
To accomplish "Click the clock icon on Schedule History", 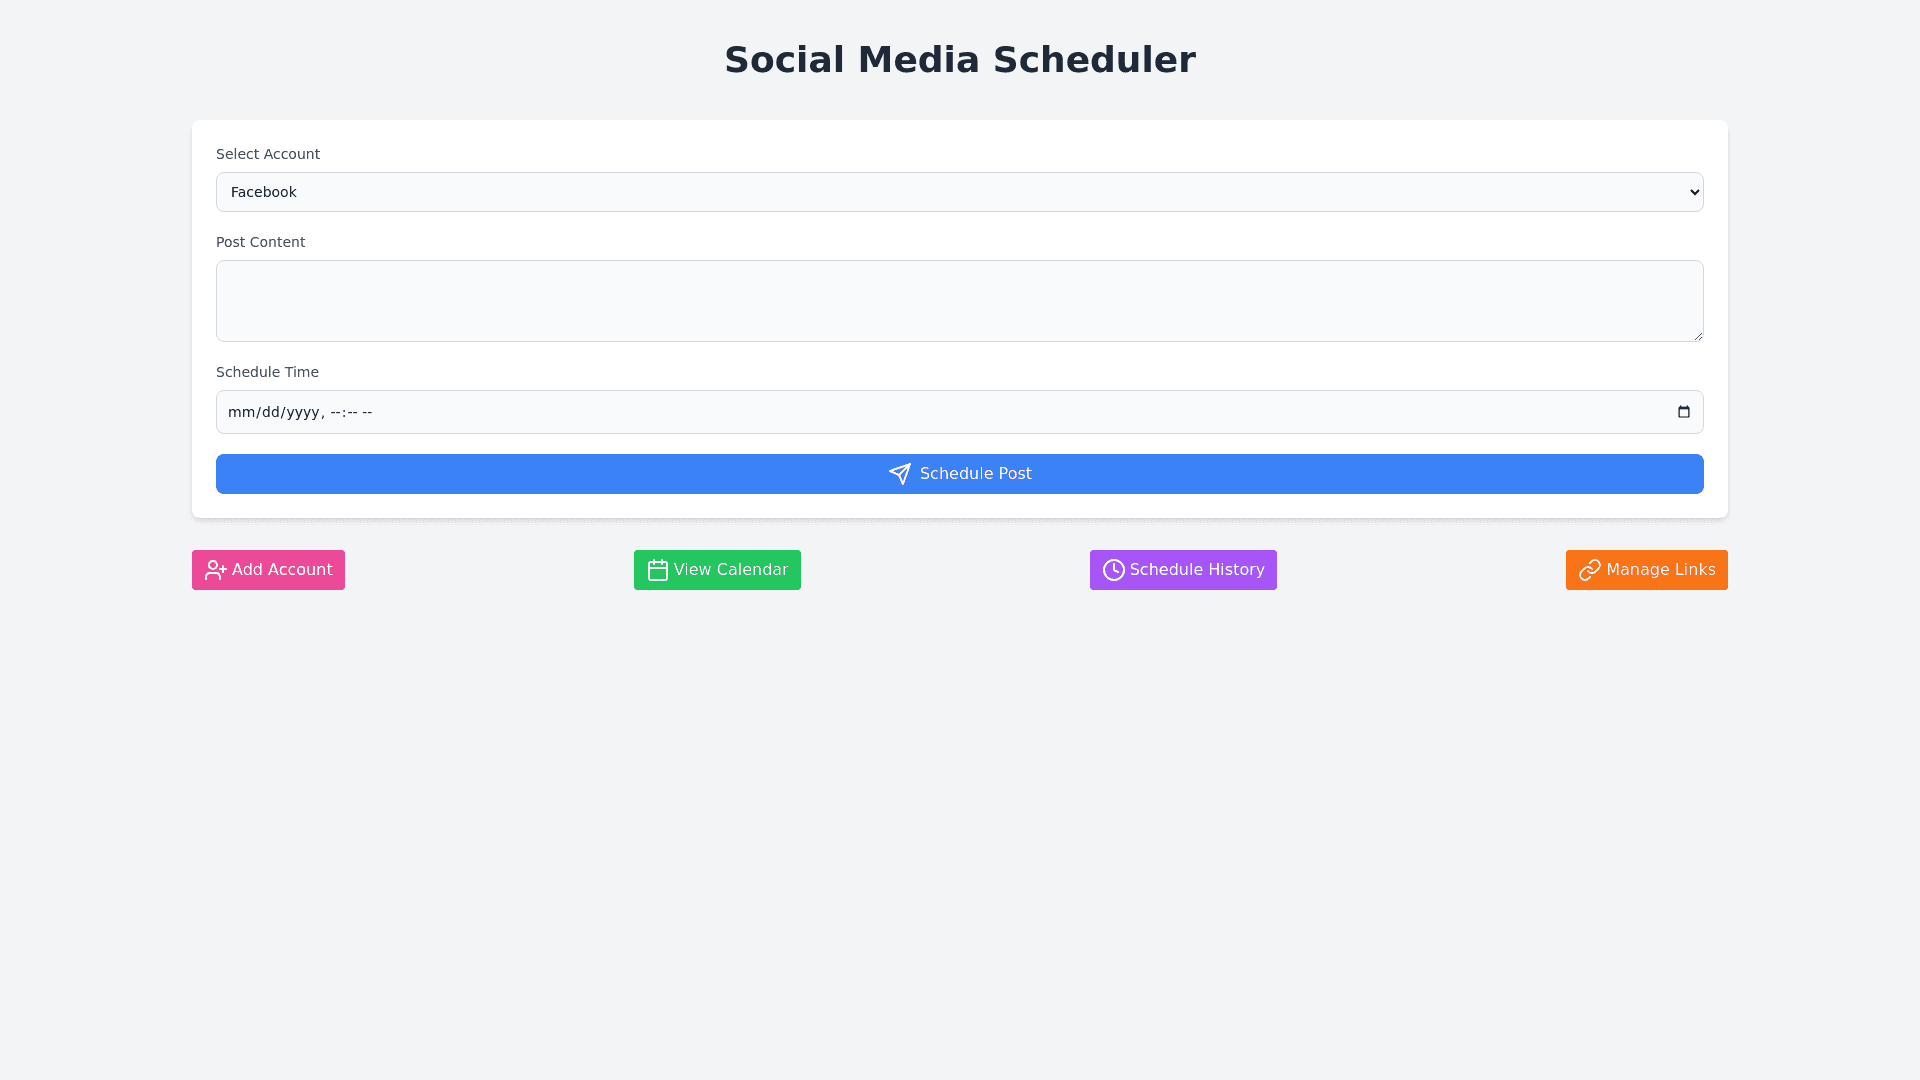I will coord(1113,570).
